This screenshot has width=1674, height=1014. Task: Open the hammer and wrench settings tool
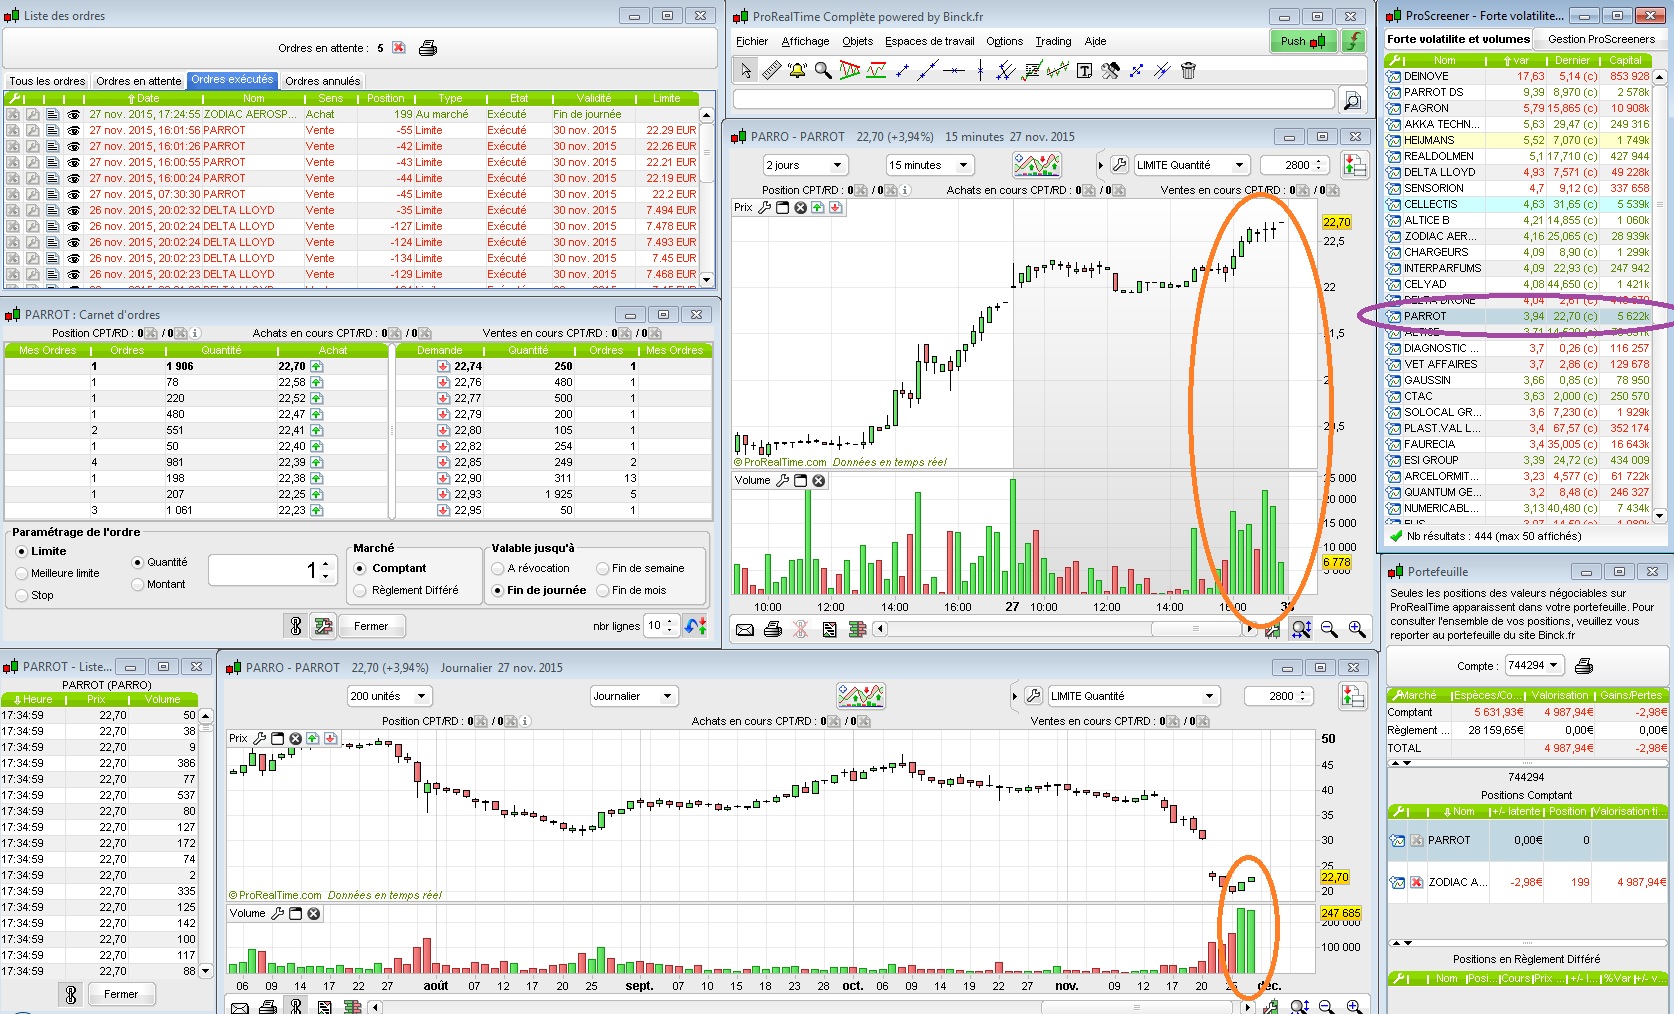1110,70
